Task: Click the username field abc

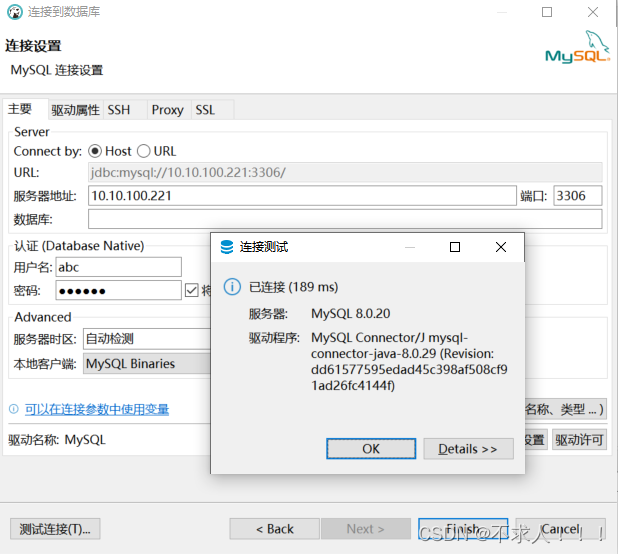Action: tap(119, 267)
